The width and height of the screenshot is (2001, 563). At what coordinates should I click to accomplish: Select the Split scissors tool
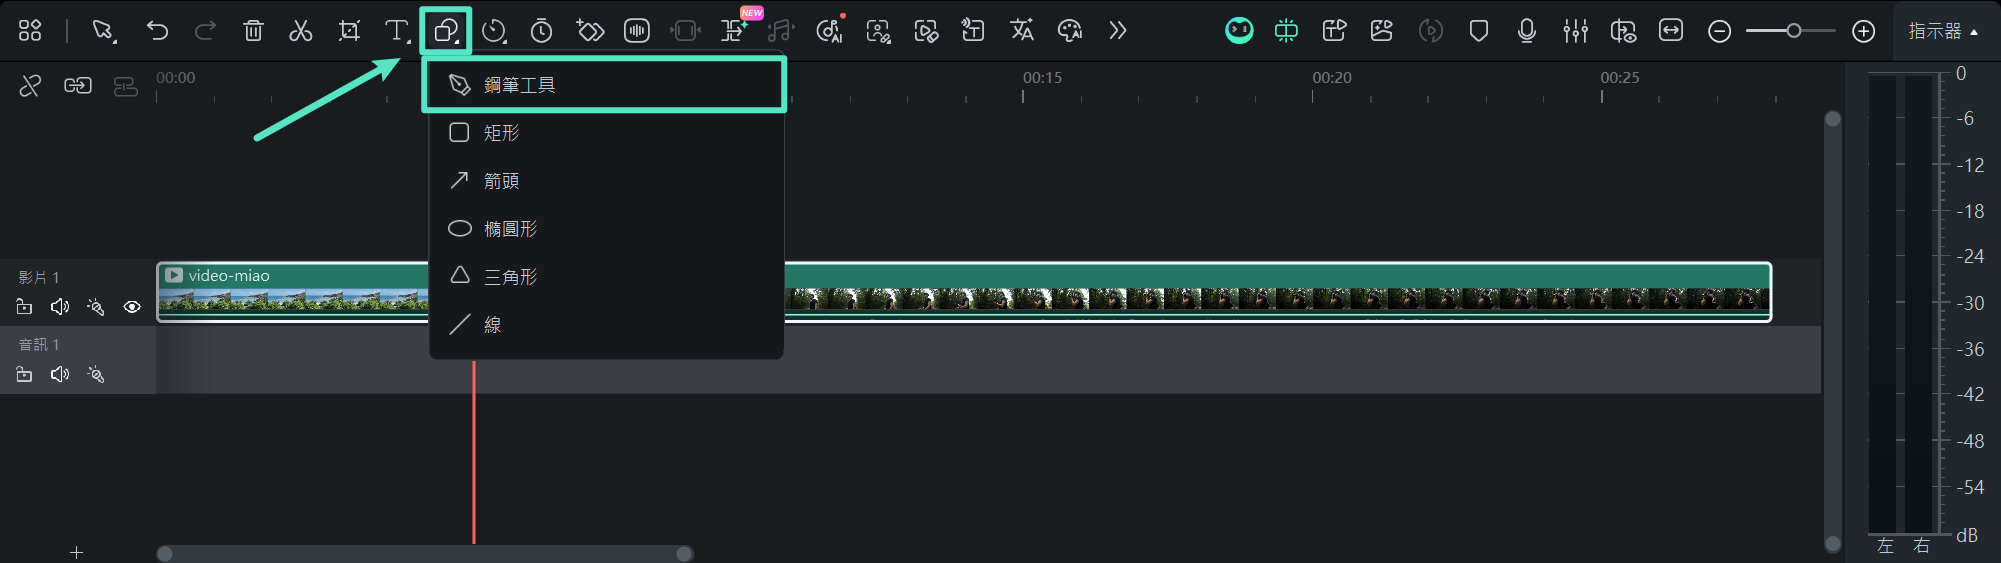tap(300, 31)
